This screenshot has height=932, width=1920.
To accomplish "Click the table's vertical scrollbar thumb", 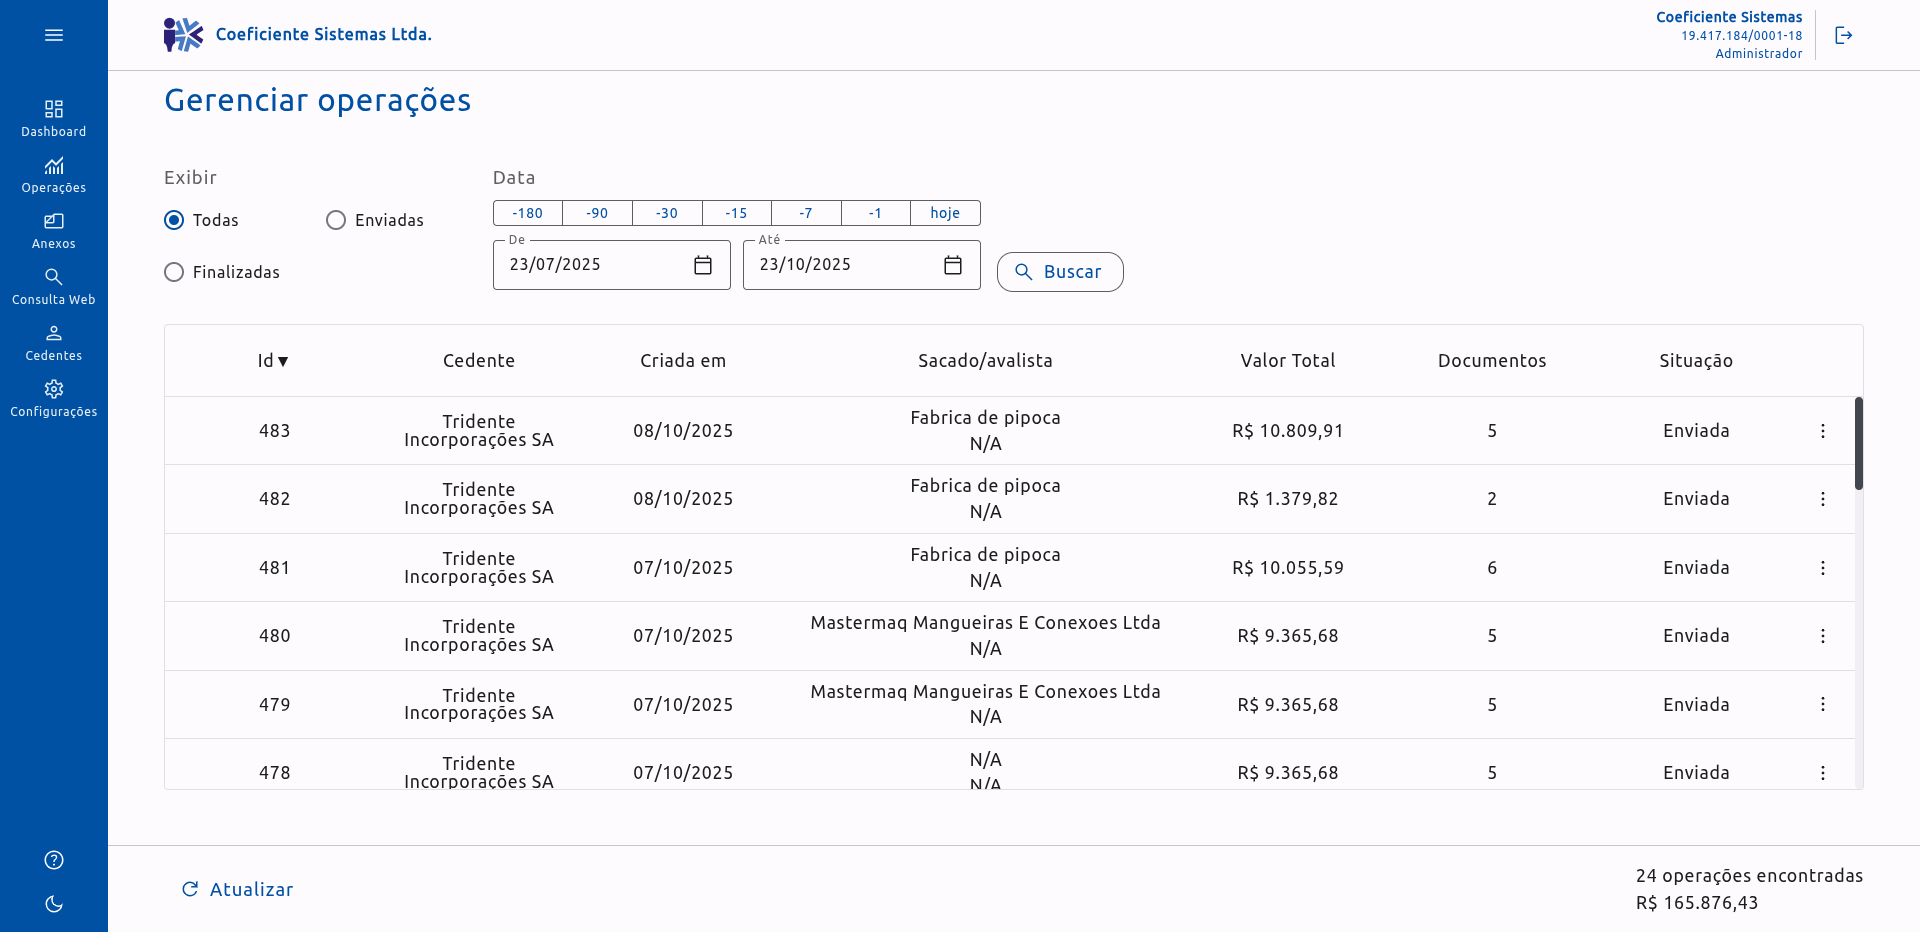I will (1858, 443).
